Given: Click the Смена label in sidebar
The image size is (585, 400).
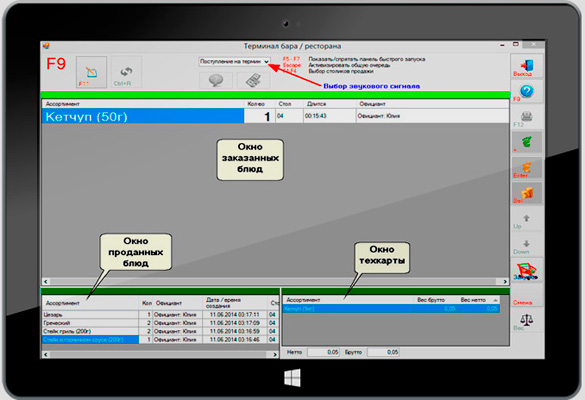Looking at the screenshot, I should (x=522, y=302).
